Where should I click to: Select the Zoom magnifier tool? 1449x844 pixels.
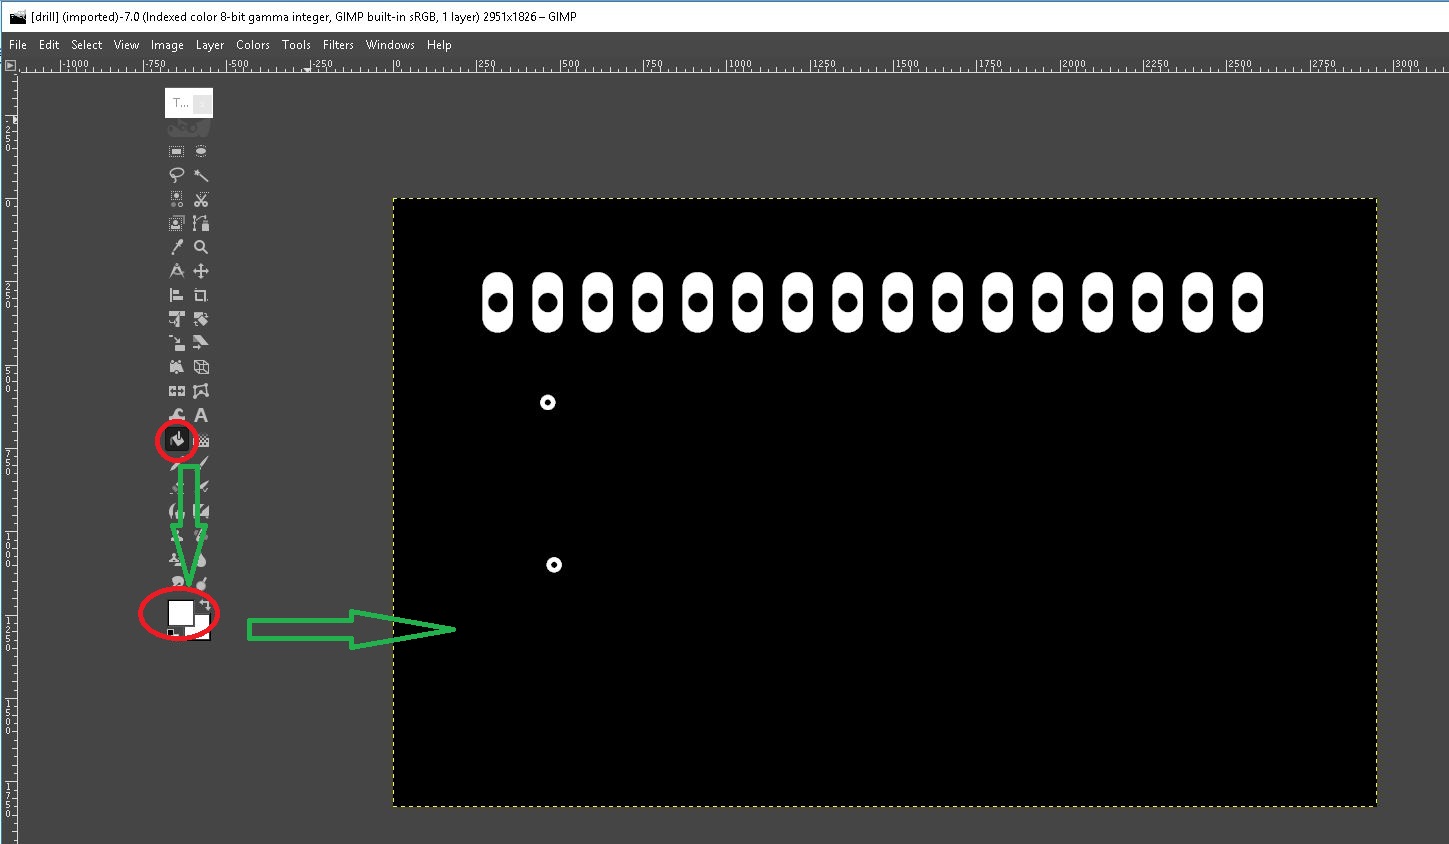click(201, 247)
